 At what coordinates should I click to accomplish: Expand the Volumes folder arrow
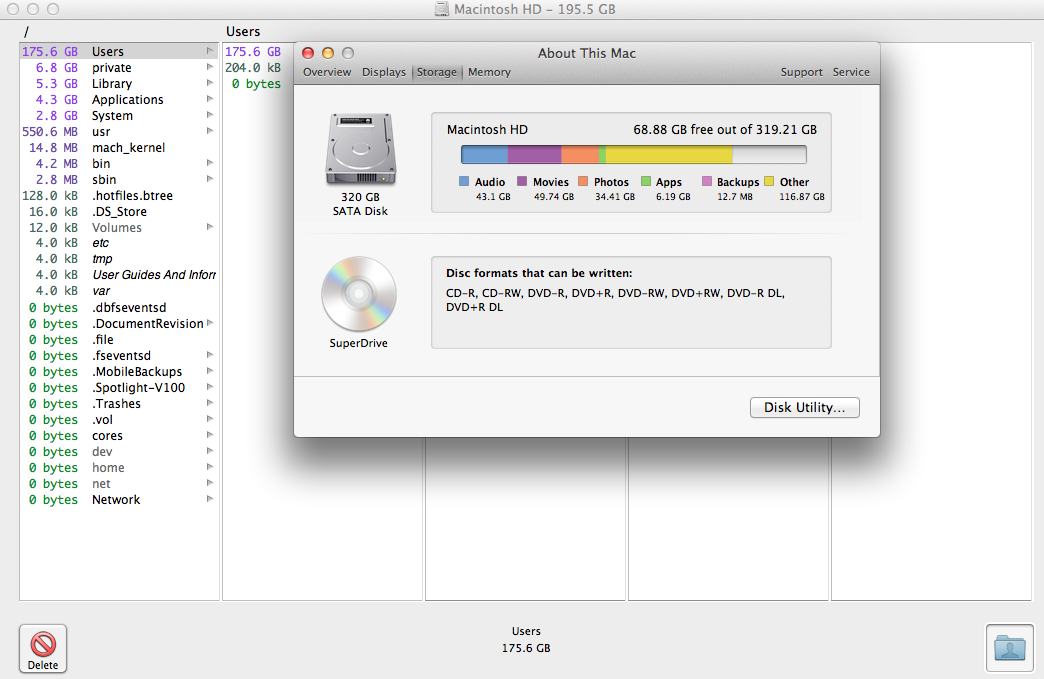coord(210,226)
